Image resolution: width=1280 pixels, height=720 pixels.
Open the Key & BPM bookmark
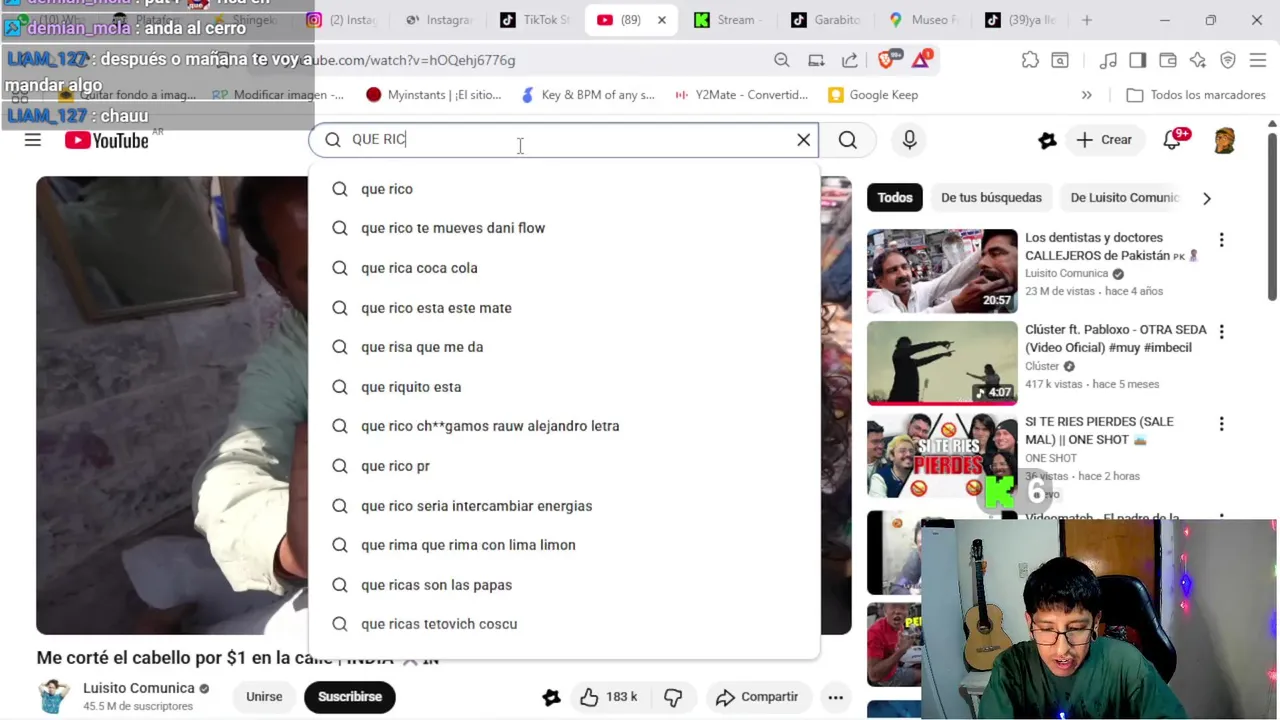pos(588,95)
